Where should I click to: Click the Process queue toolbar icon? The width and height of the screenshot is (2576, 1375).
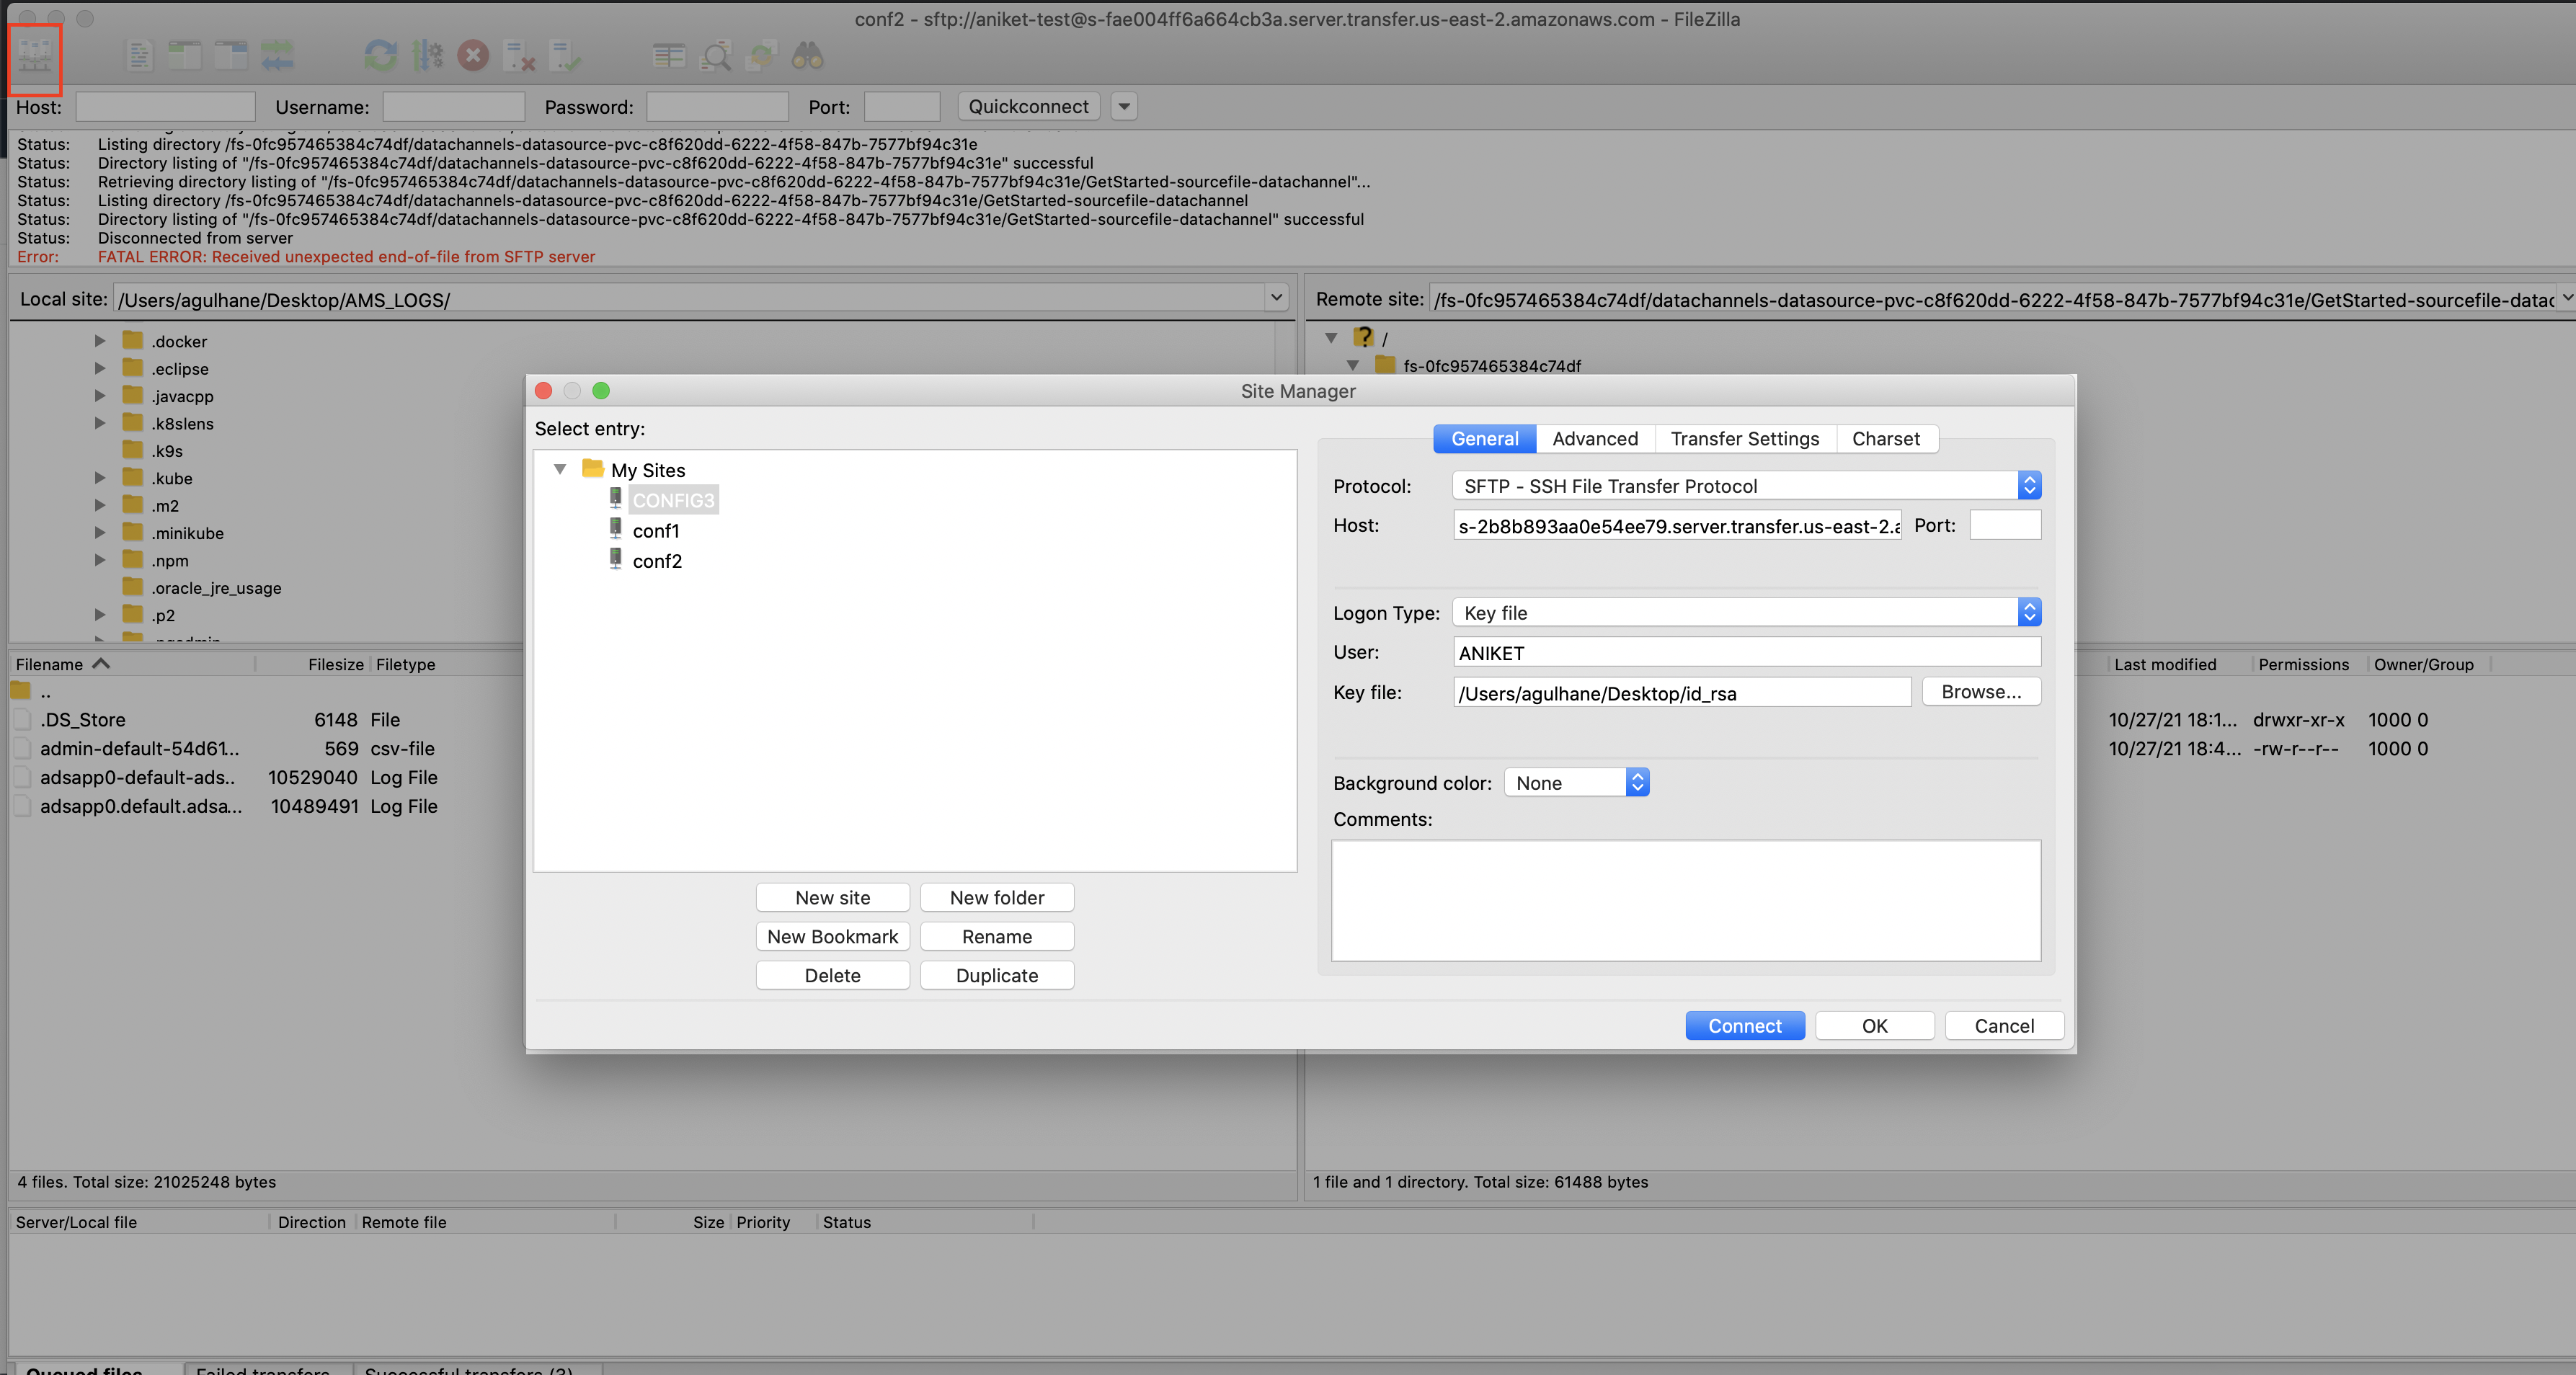click(x=428, y=56)
